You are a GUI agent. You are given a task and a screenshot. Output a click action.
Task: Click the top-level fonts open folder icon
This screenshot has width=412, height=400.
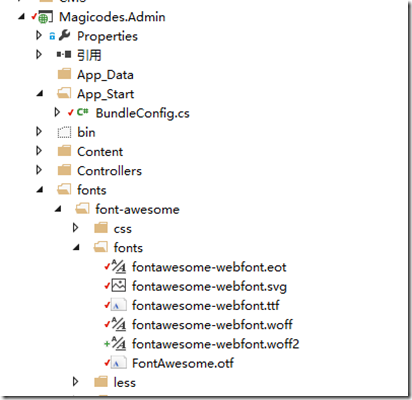coord(64,189)
